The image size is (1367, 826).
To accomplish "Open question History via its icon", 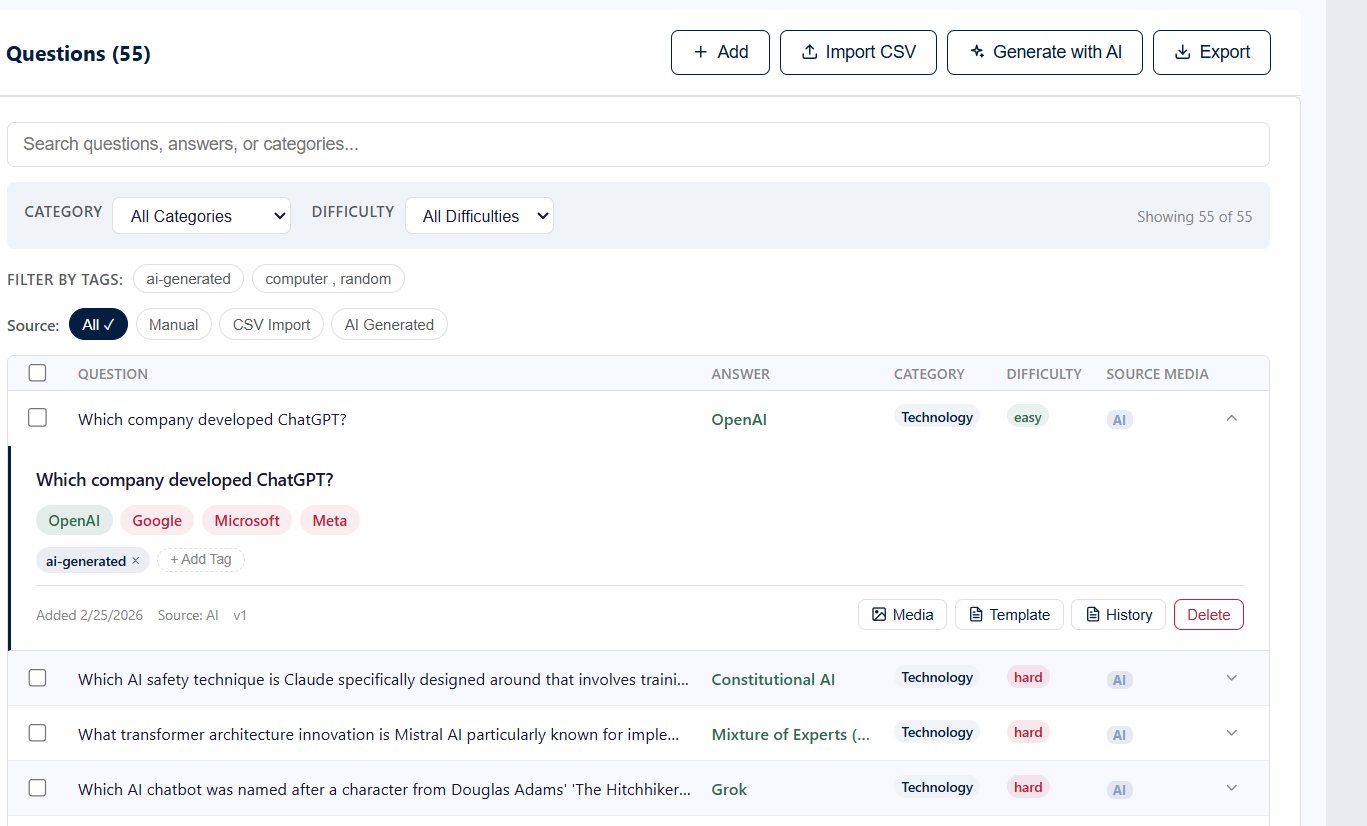I will (1094, 614).
